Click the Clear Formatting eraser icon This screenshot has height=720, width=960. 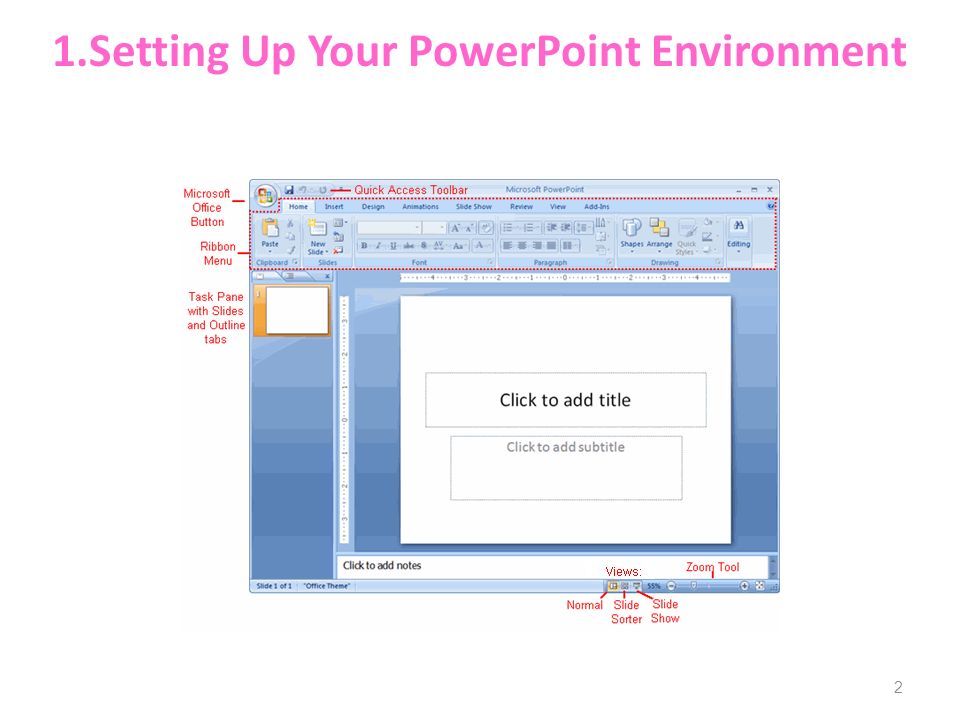pyautogui.click(x=486, y=228)
